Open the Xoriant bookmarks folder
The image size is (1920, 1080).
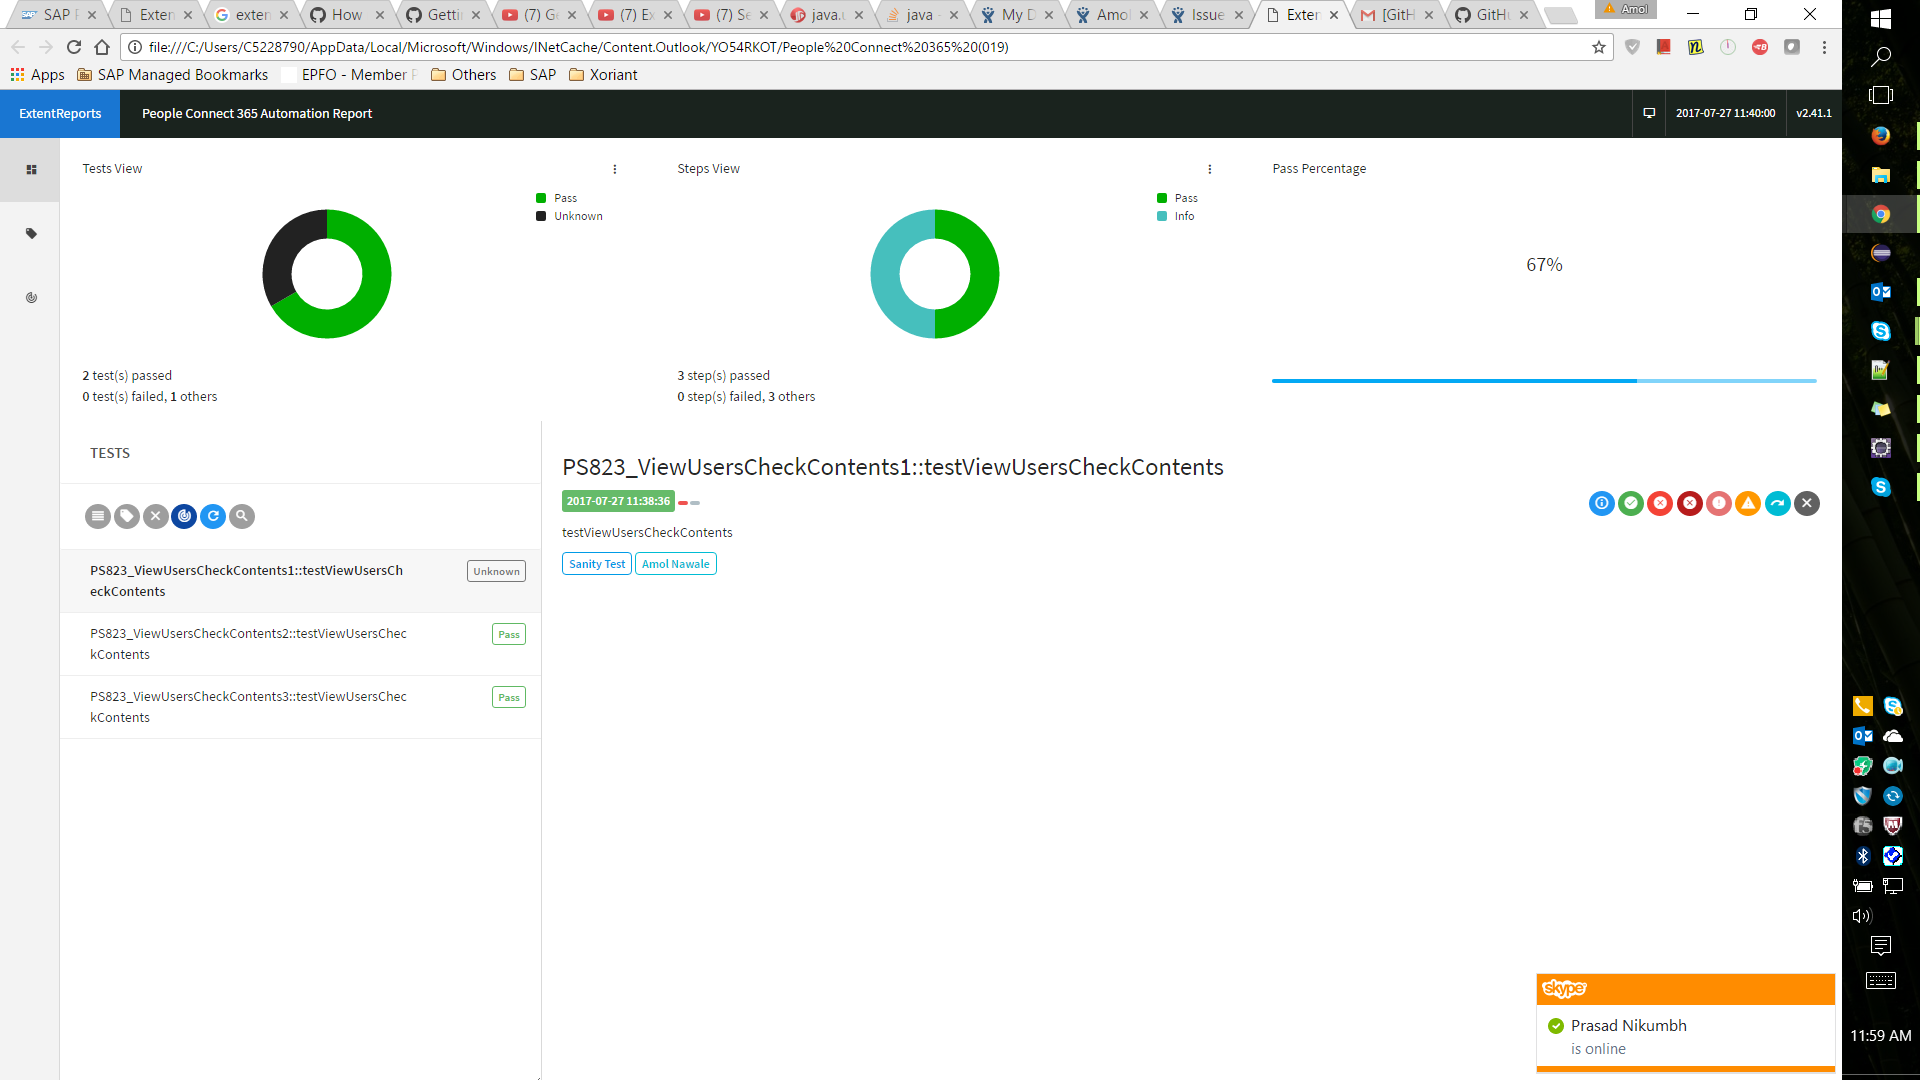tap(603, 75)
